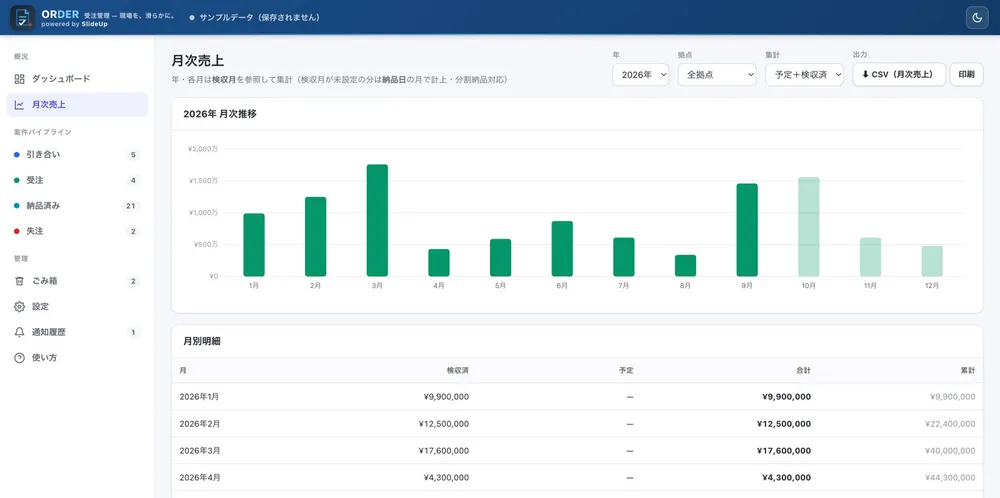Click the 合計 column header

click(803, 370)
